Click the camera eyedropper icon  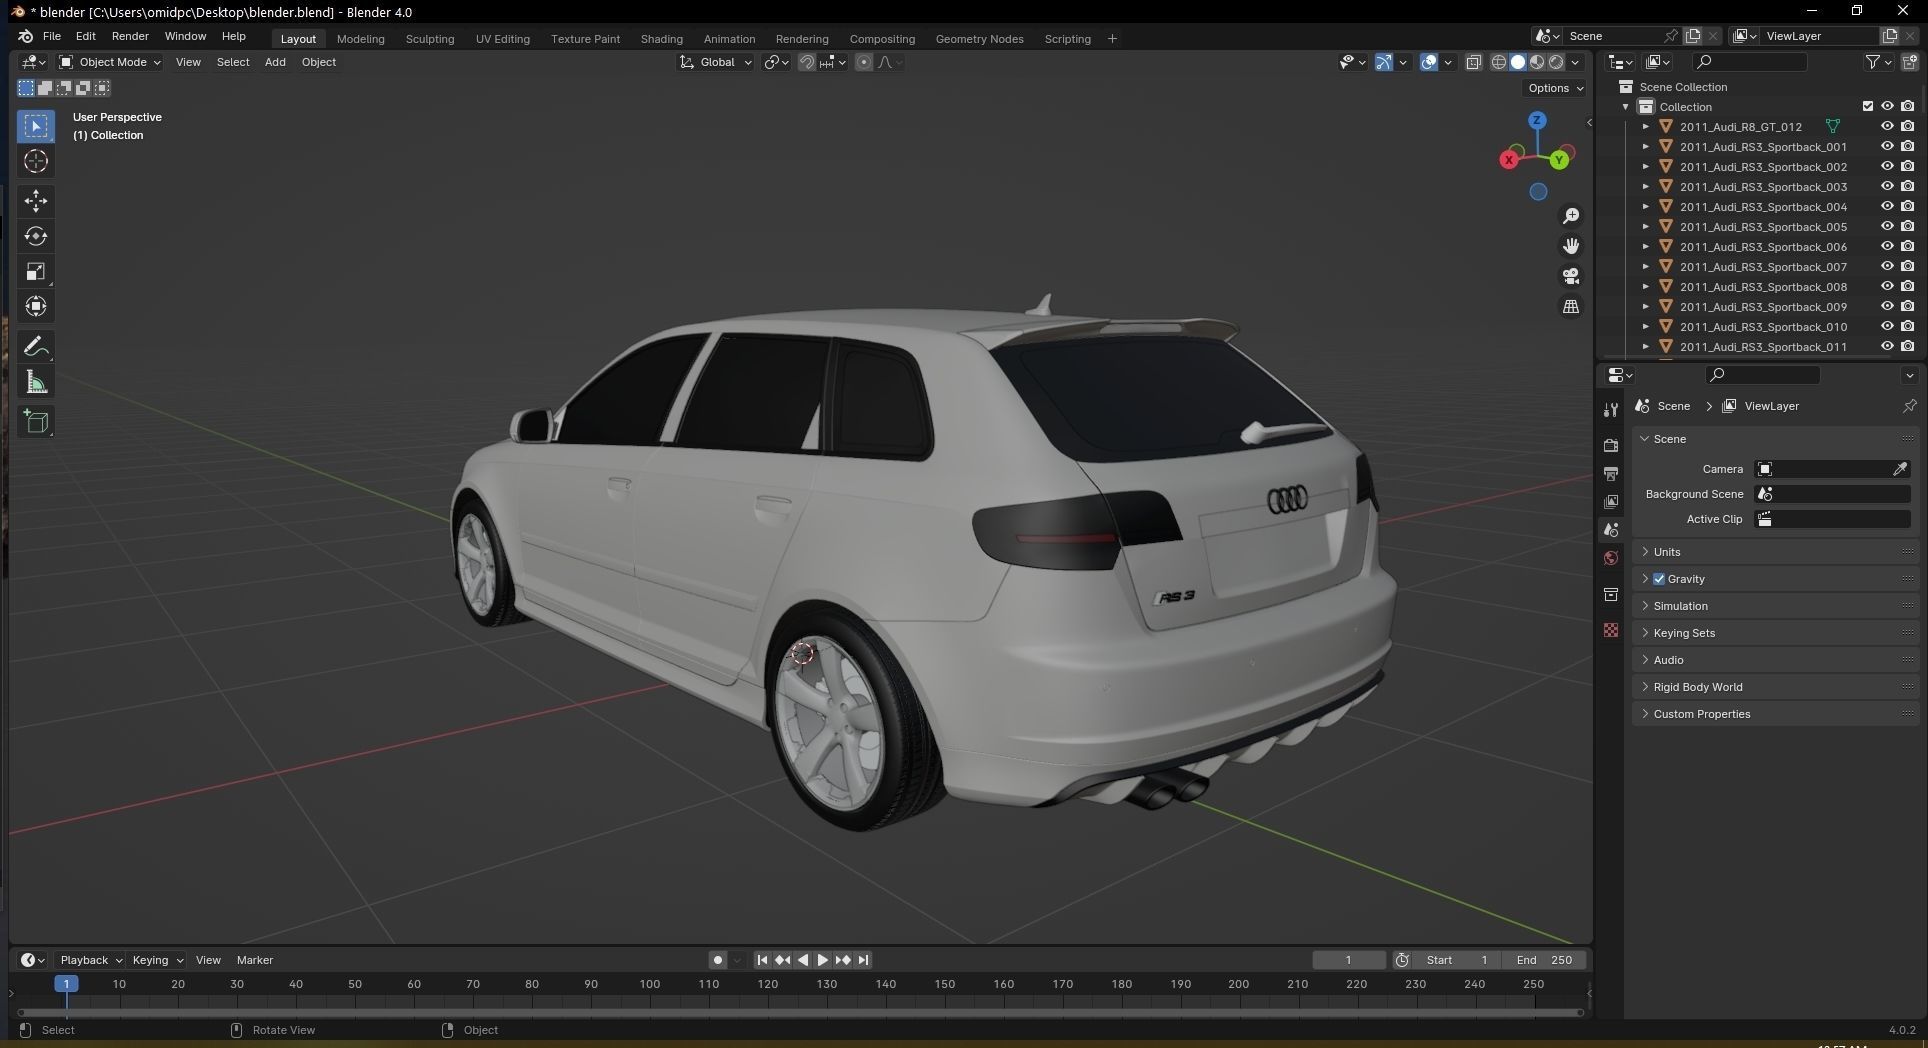pyautogui.click(x=1899, y=469)
